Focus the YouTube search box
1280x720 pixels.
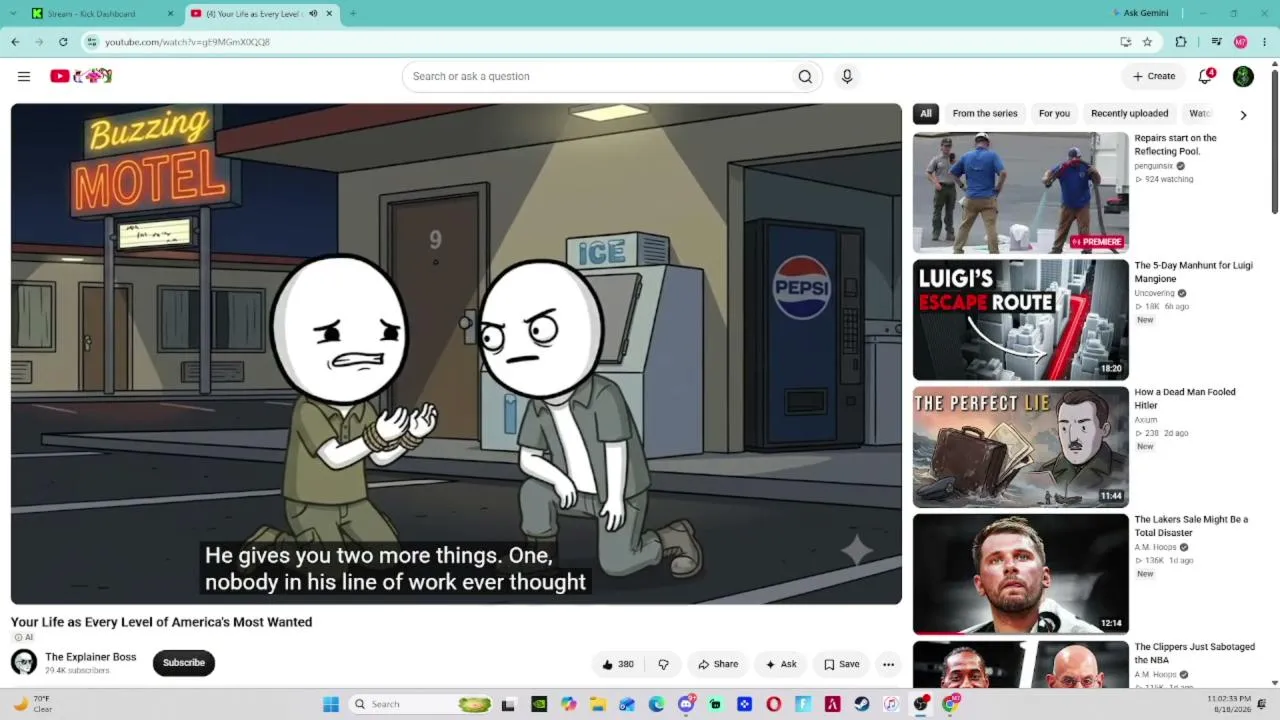pos(596,76)
